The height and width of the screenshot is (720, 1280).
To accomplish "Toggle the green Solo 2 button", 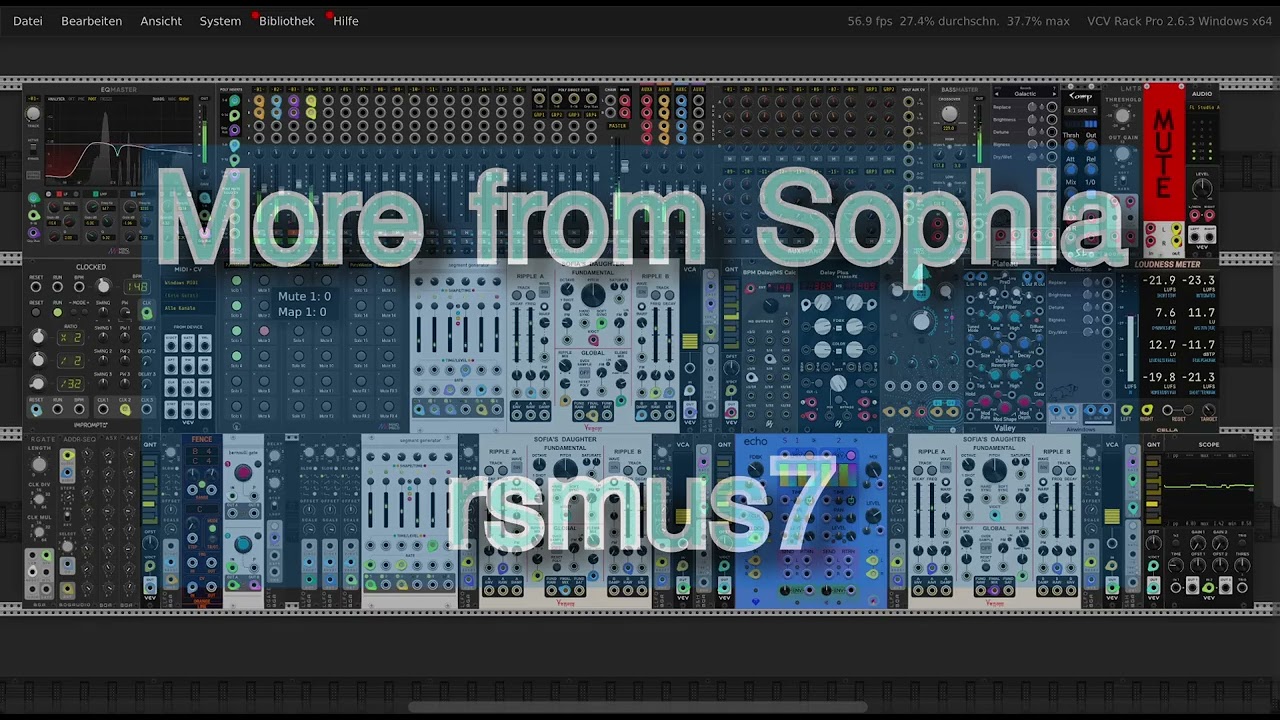I will pos(236,306).
